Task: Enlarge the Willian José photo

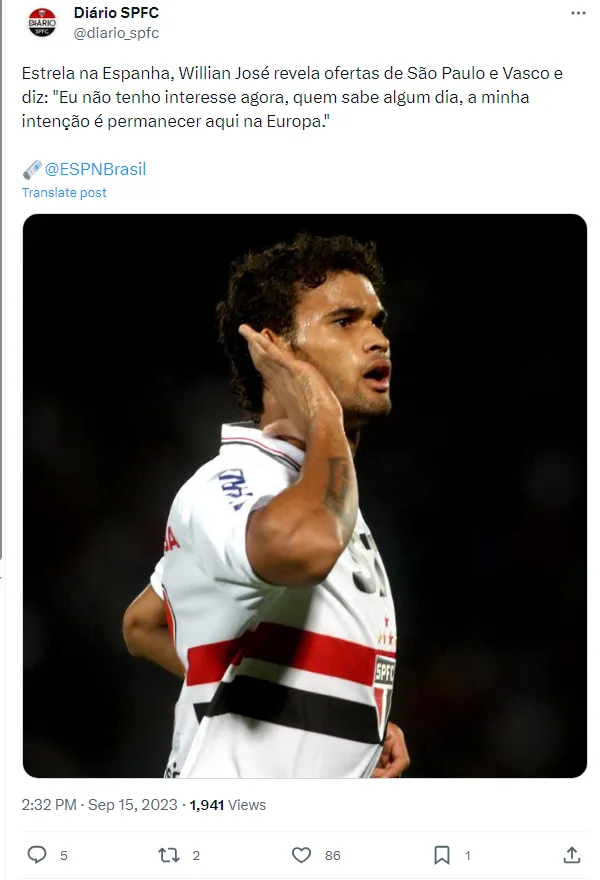Action: pyautogui.click(x=305, y=496)
